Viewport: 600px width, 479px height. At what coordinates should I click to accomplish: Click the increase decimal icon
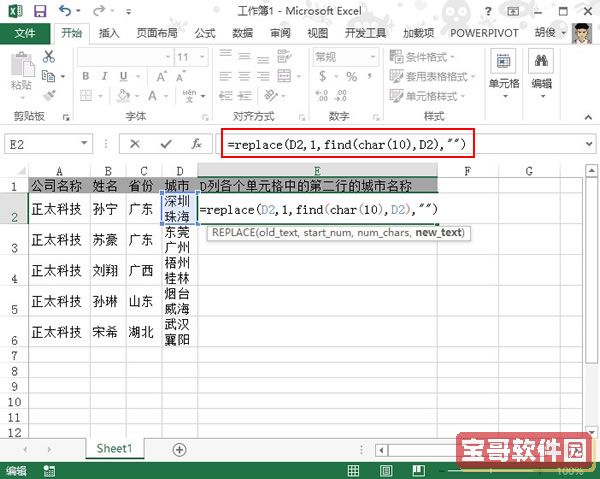321,95
